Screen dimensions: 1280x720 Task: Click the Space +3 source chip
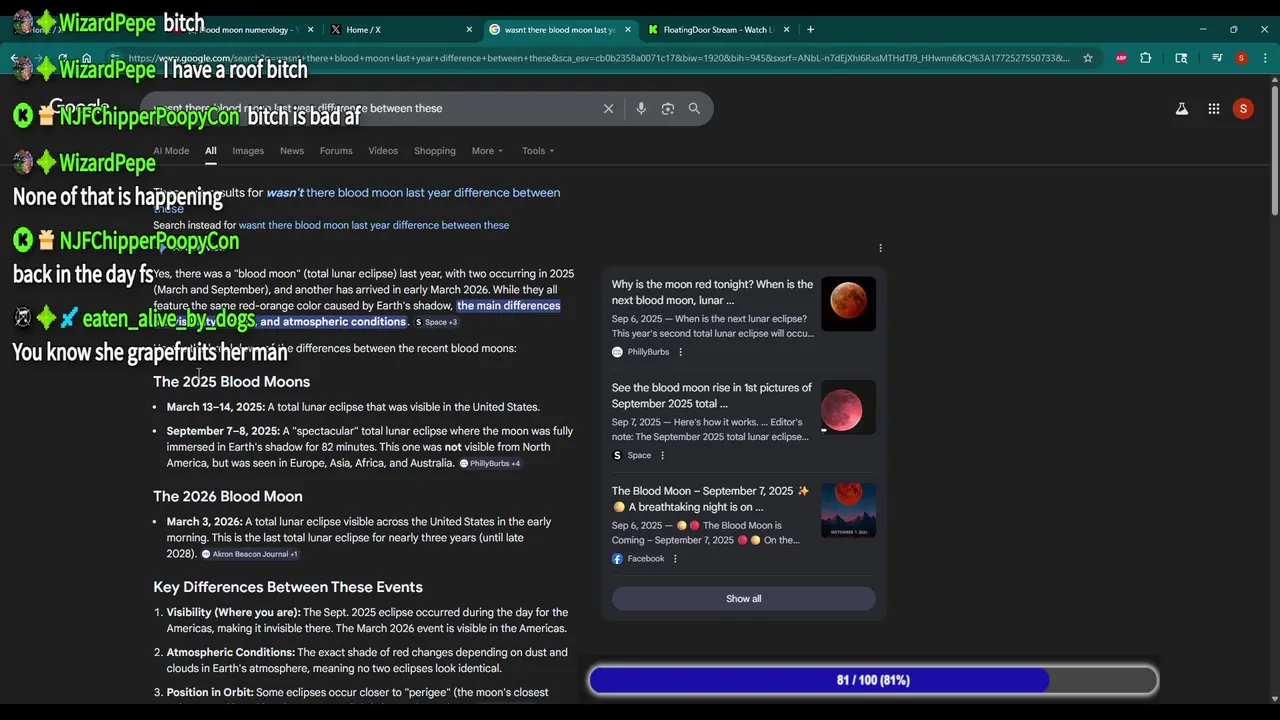click(436, 322)
